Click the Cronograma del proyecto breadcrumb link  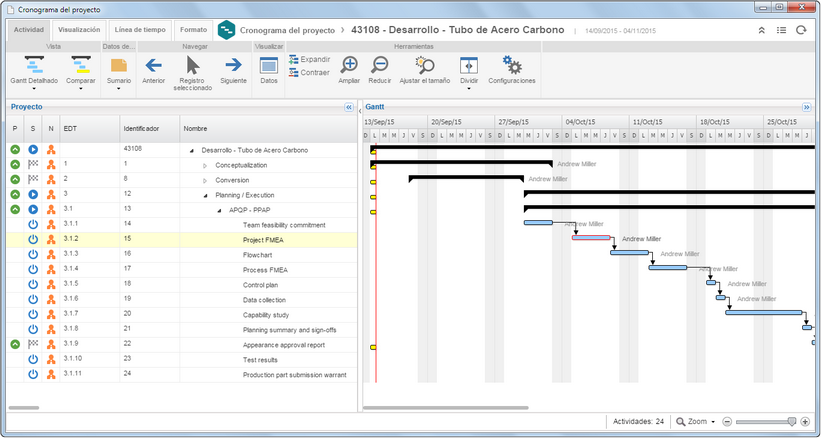coord(287,30)
